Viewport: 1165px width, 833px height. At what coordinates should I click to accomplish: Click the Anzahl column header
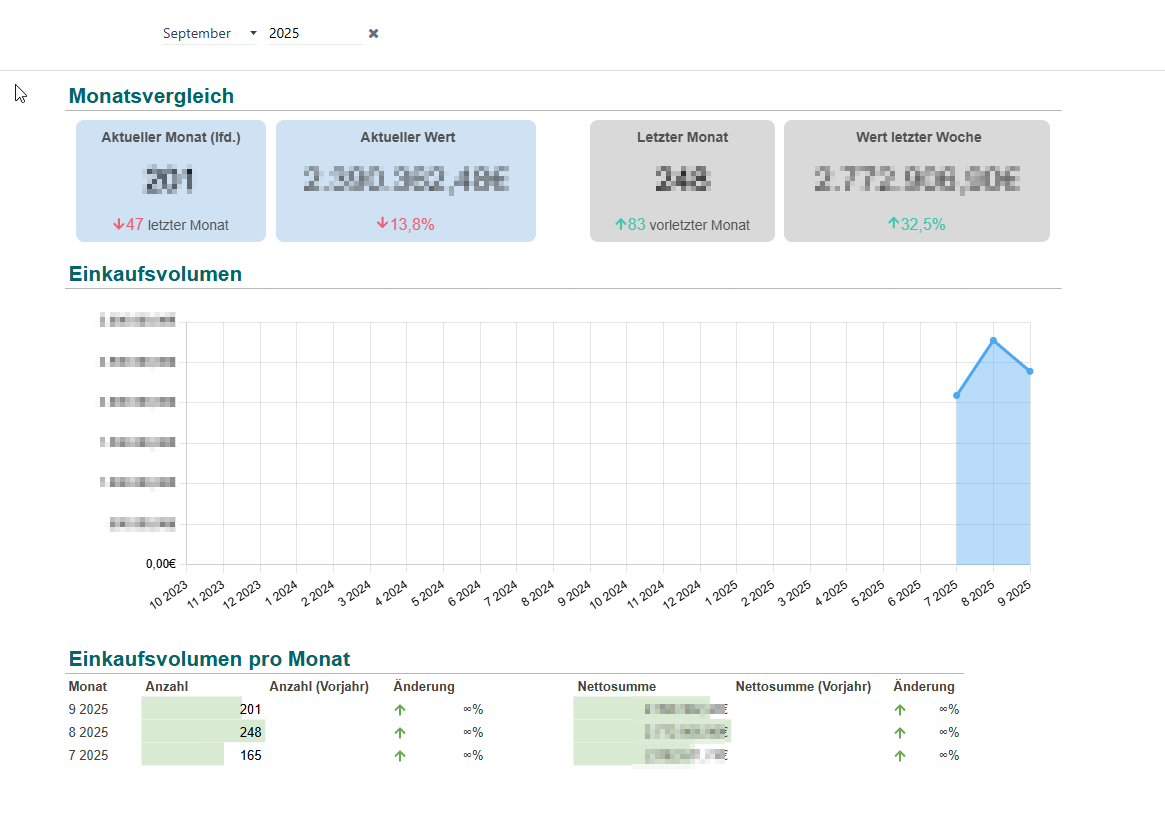pos(166,687)
